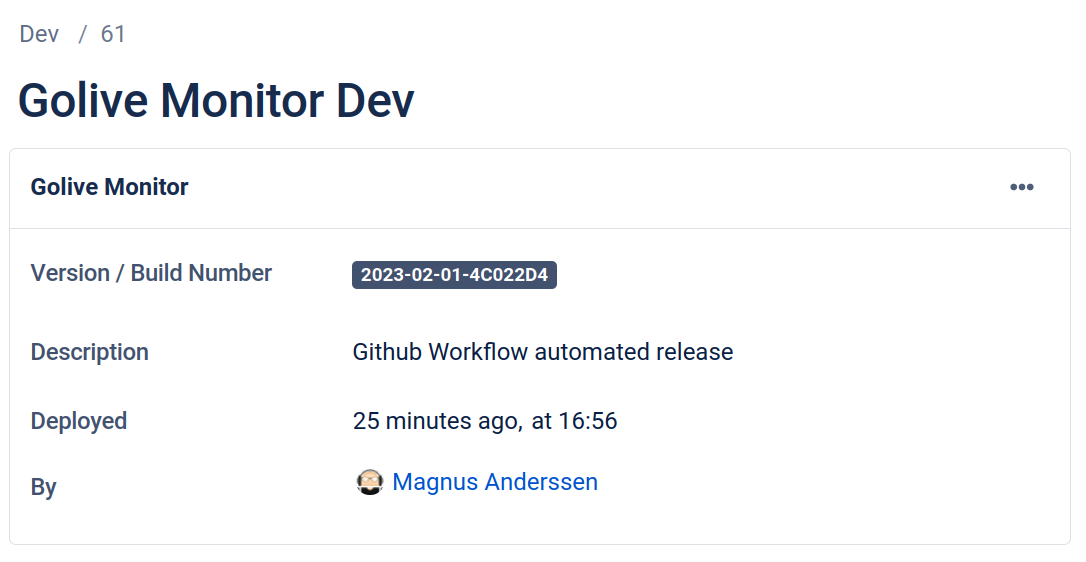Open the Magnus Anderssen profile link
Viewport: 1086px width, 562px height.
tap(495, 482)
